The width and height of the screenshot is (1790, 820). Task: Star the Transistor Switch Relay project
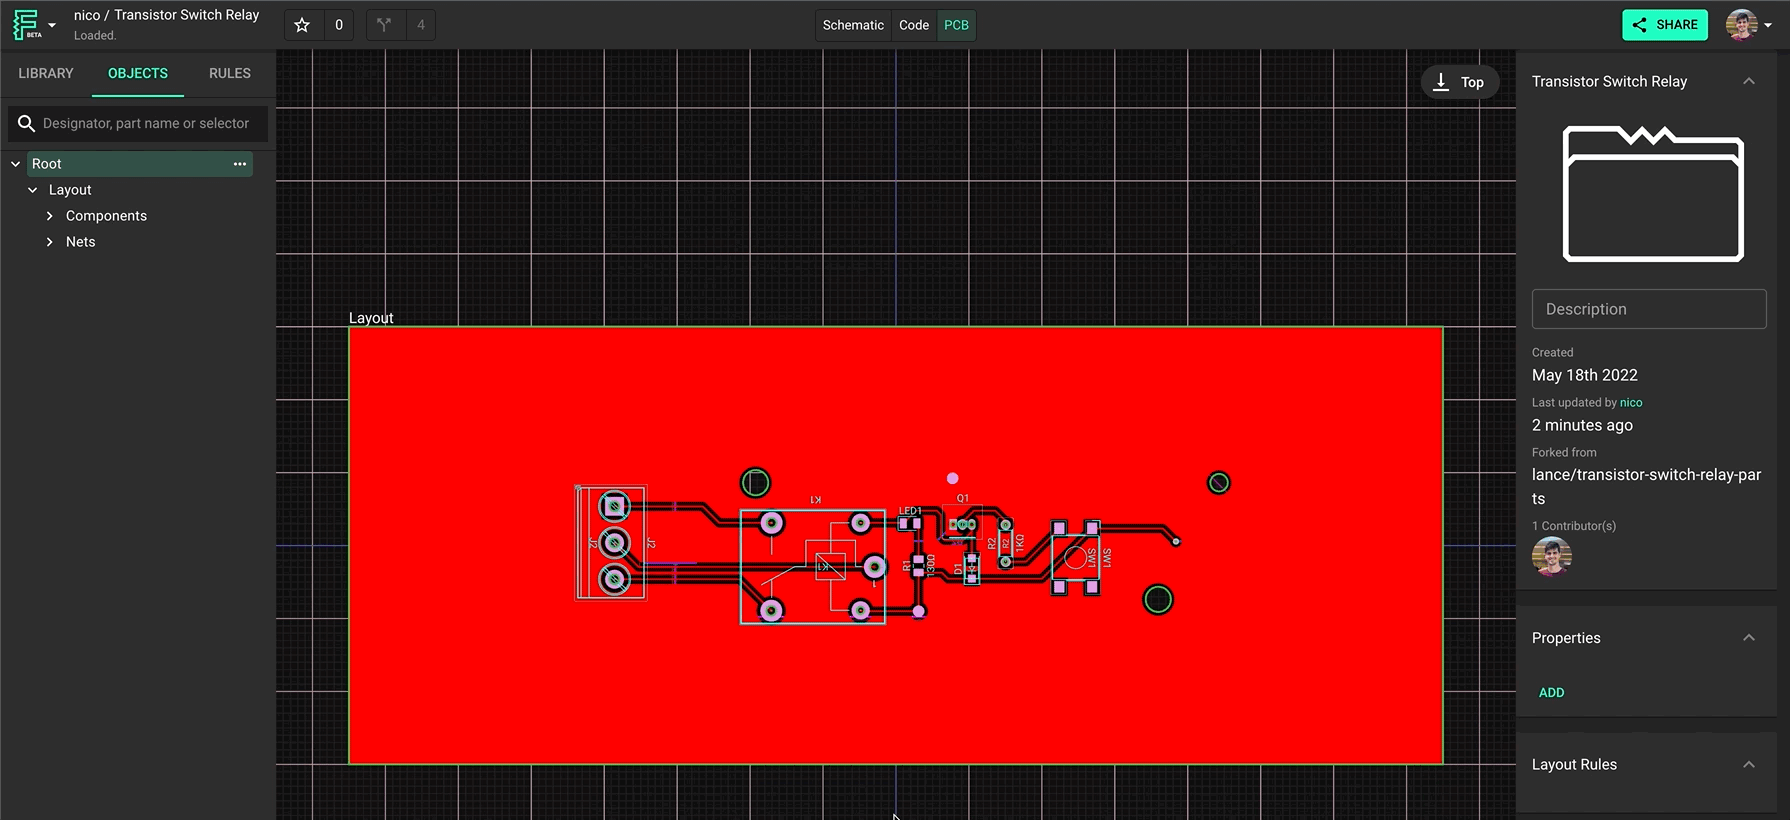(x=302, y=25)
